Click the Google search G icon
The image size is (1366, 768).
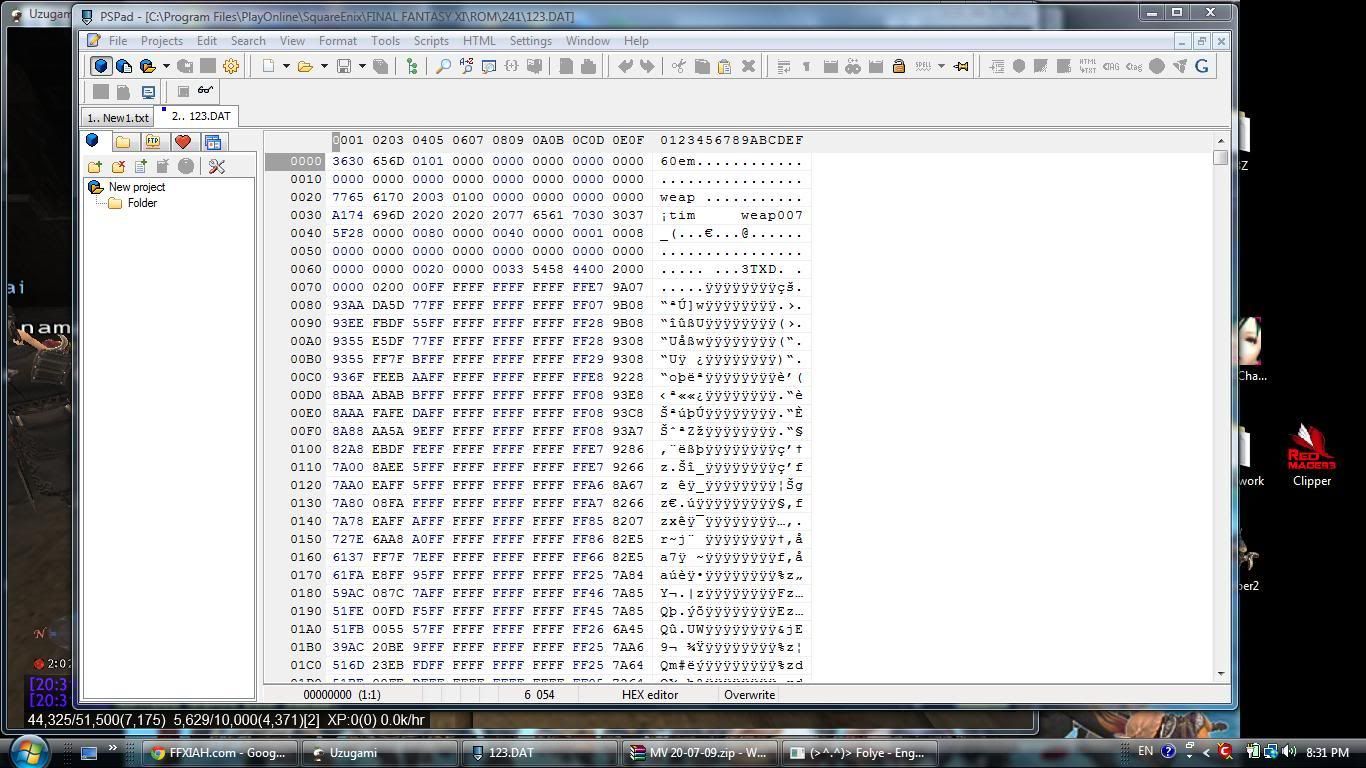1202,66
